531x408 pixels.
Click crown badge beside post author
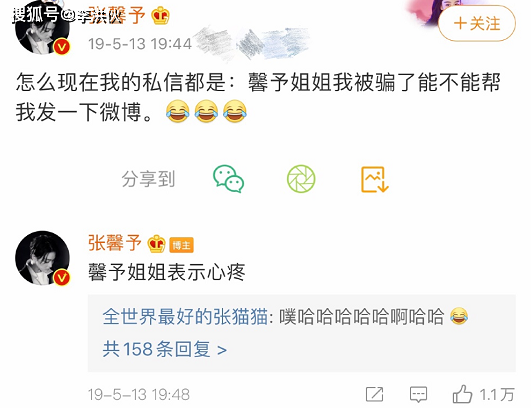(161, 16)
